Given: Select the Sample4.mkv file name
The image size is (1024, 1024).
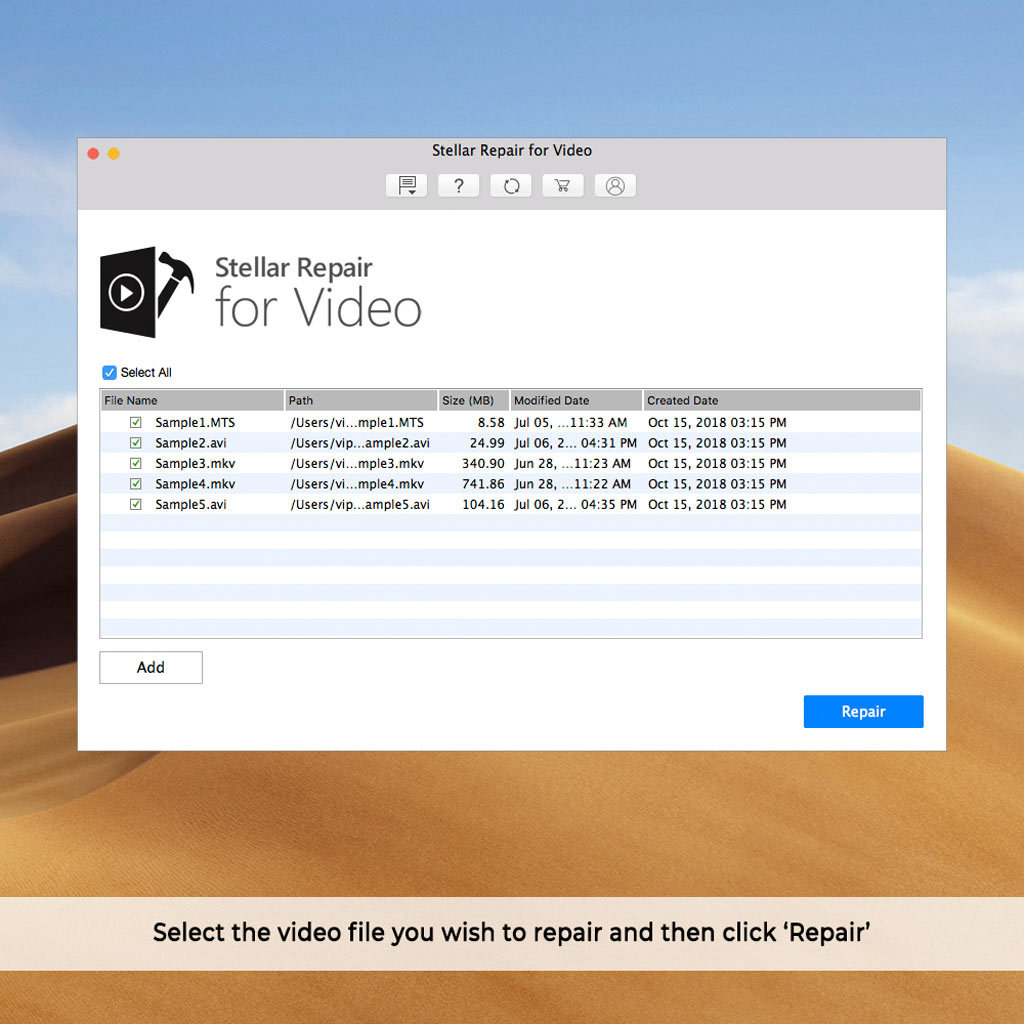Looking at the screenshot, I should (195, 484).
